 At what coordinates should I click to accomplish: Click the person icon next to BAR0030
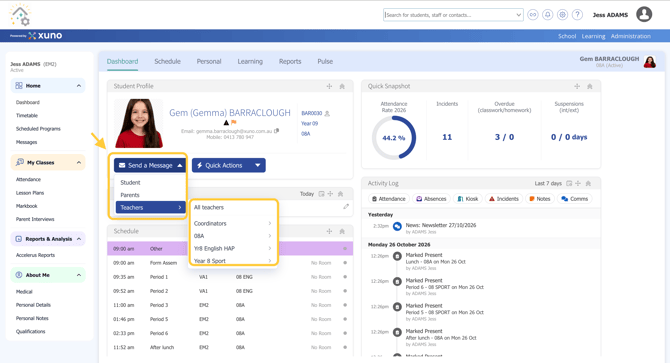click(327, 114)
